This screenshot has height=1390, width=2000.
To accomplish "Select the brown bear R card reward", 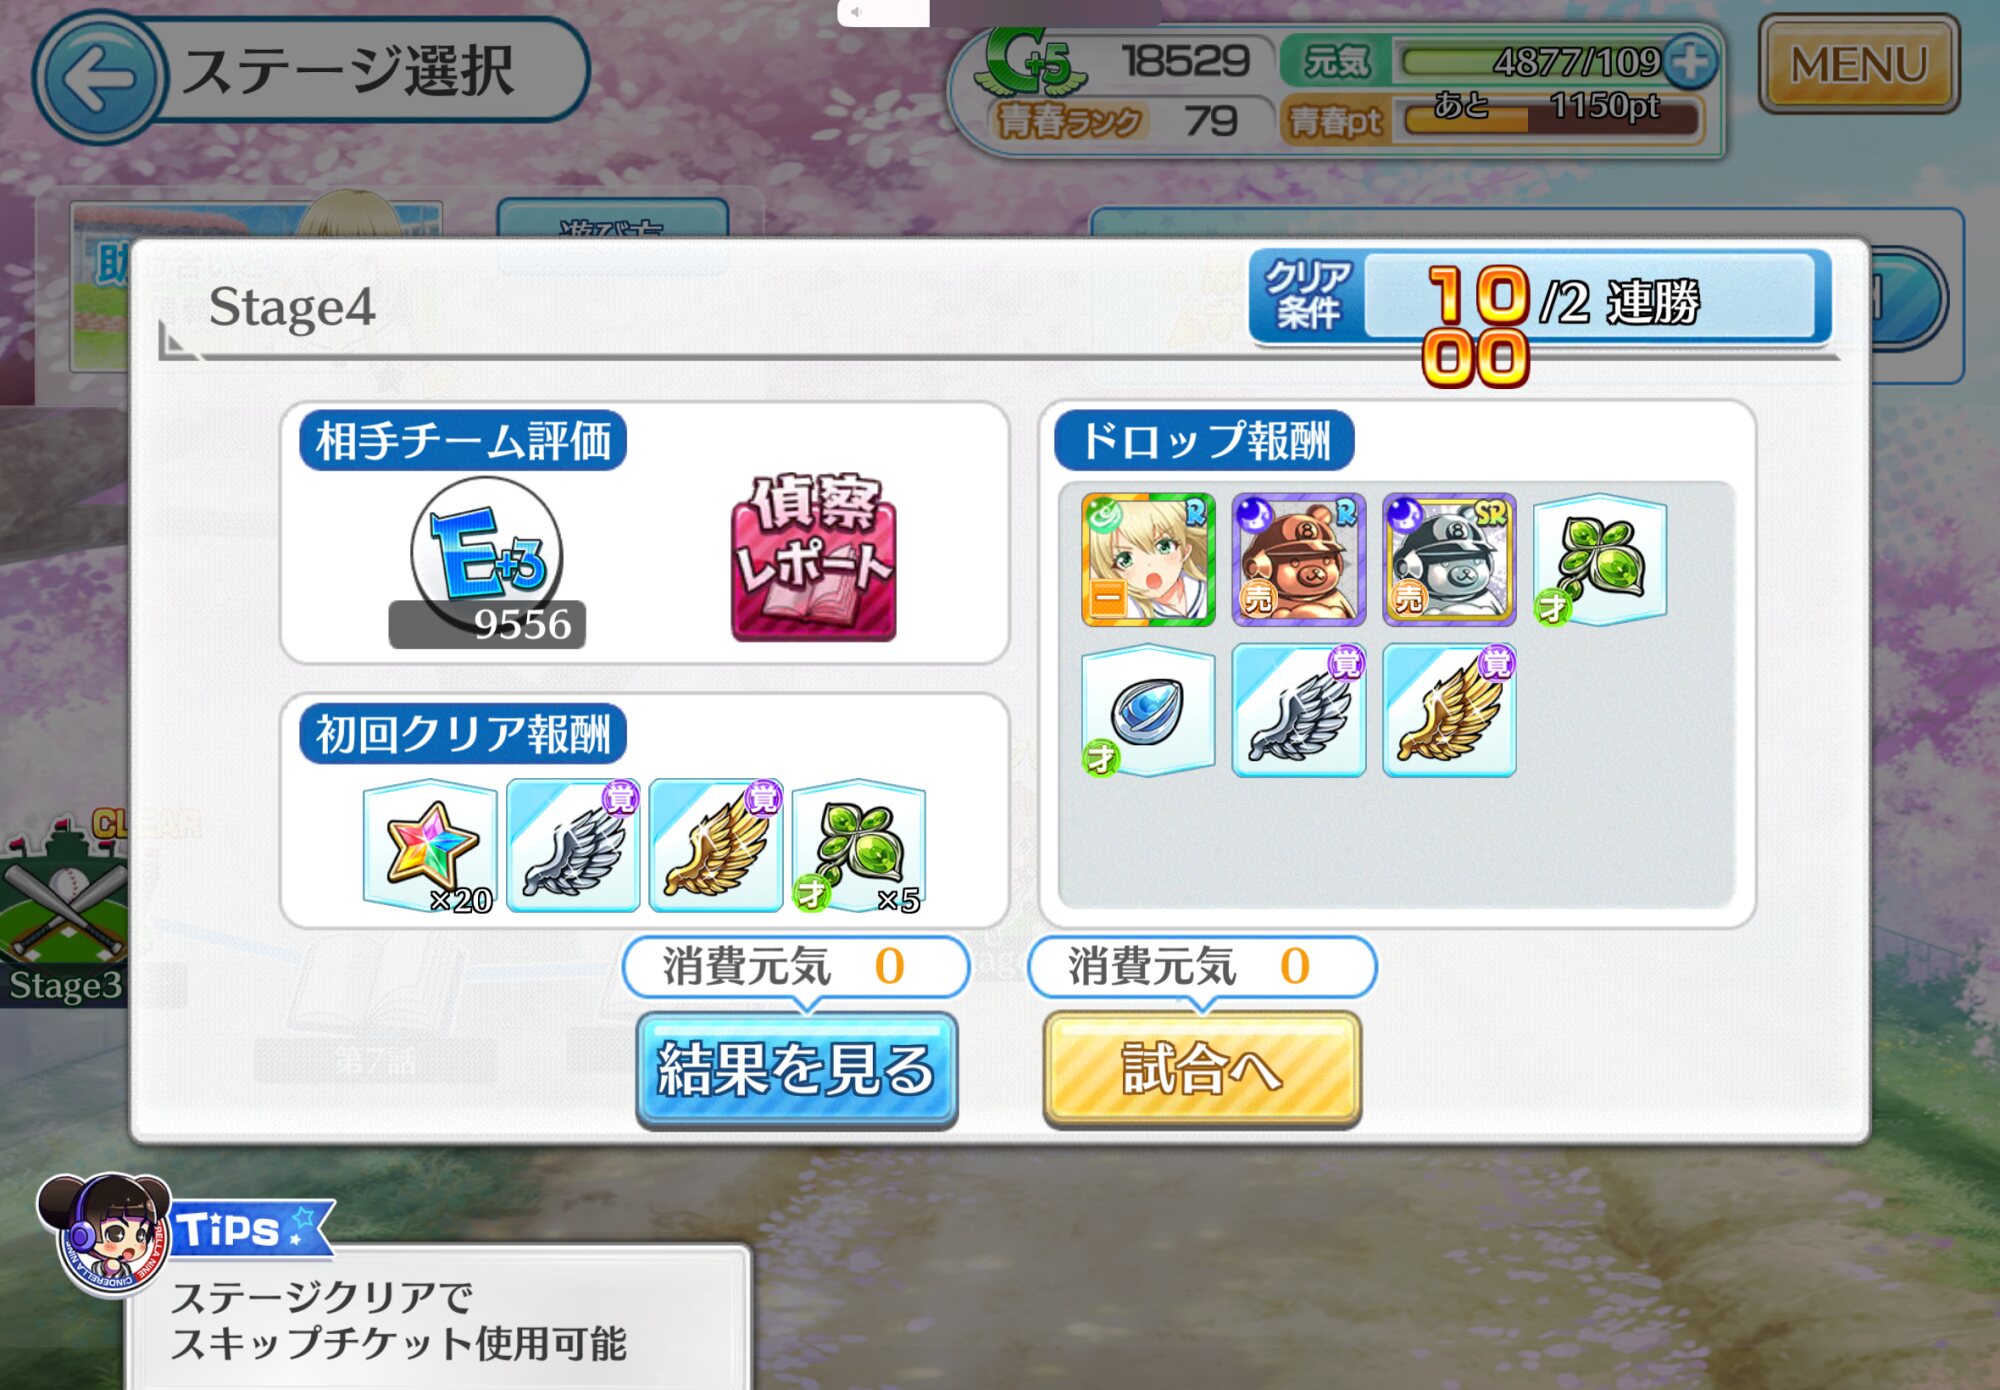I will click(x=1298, y=560).
